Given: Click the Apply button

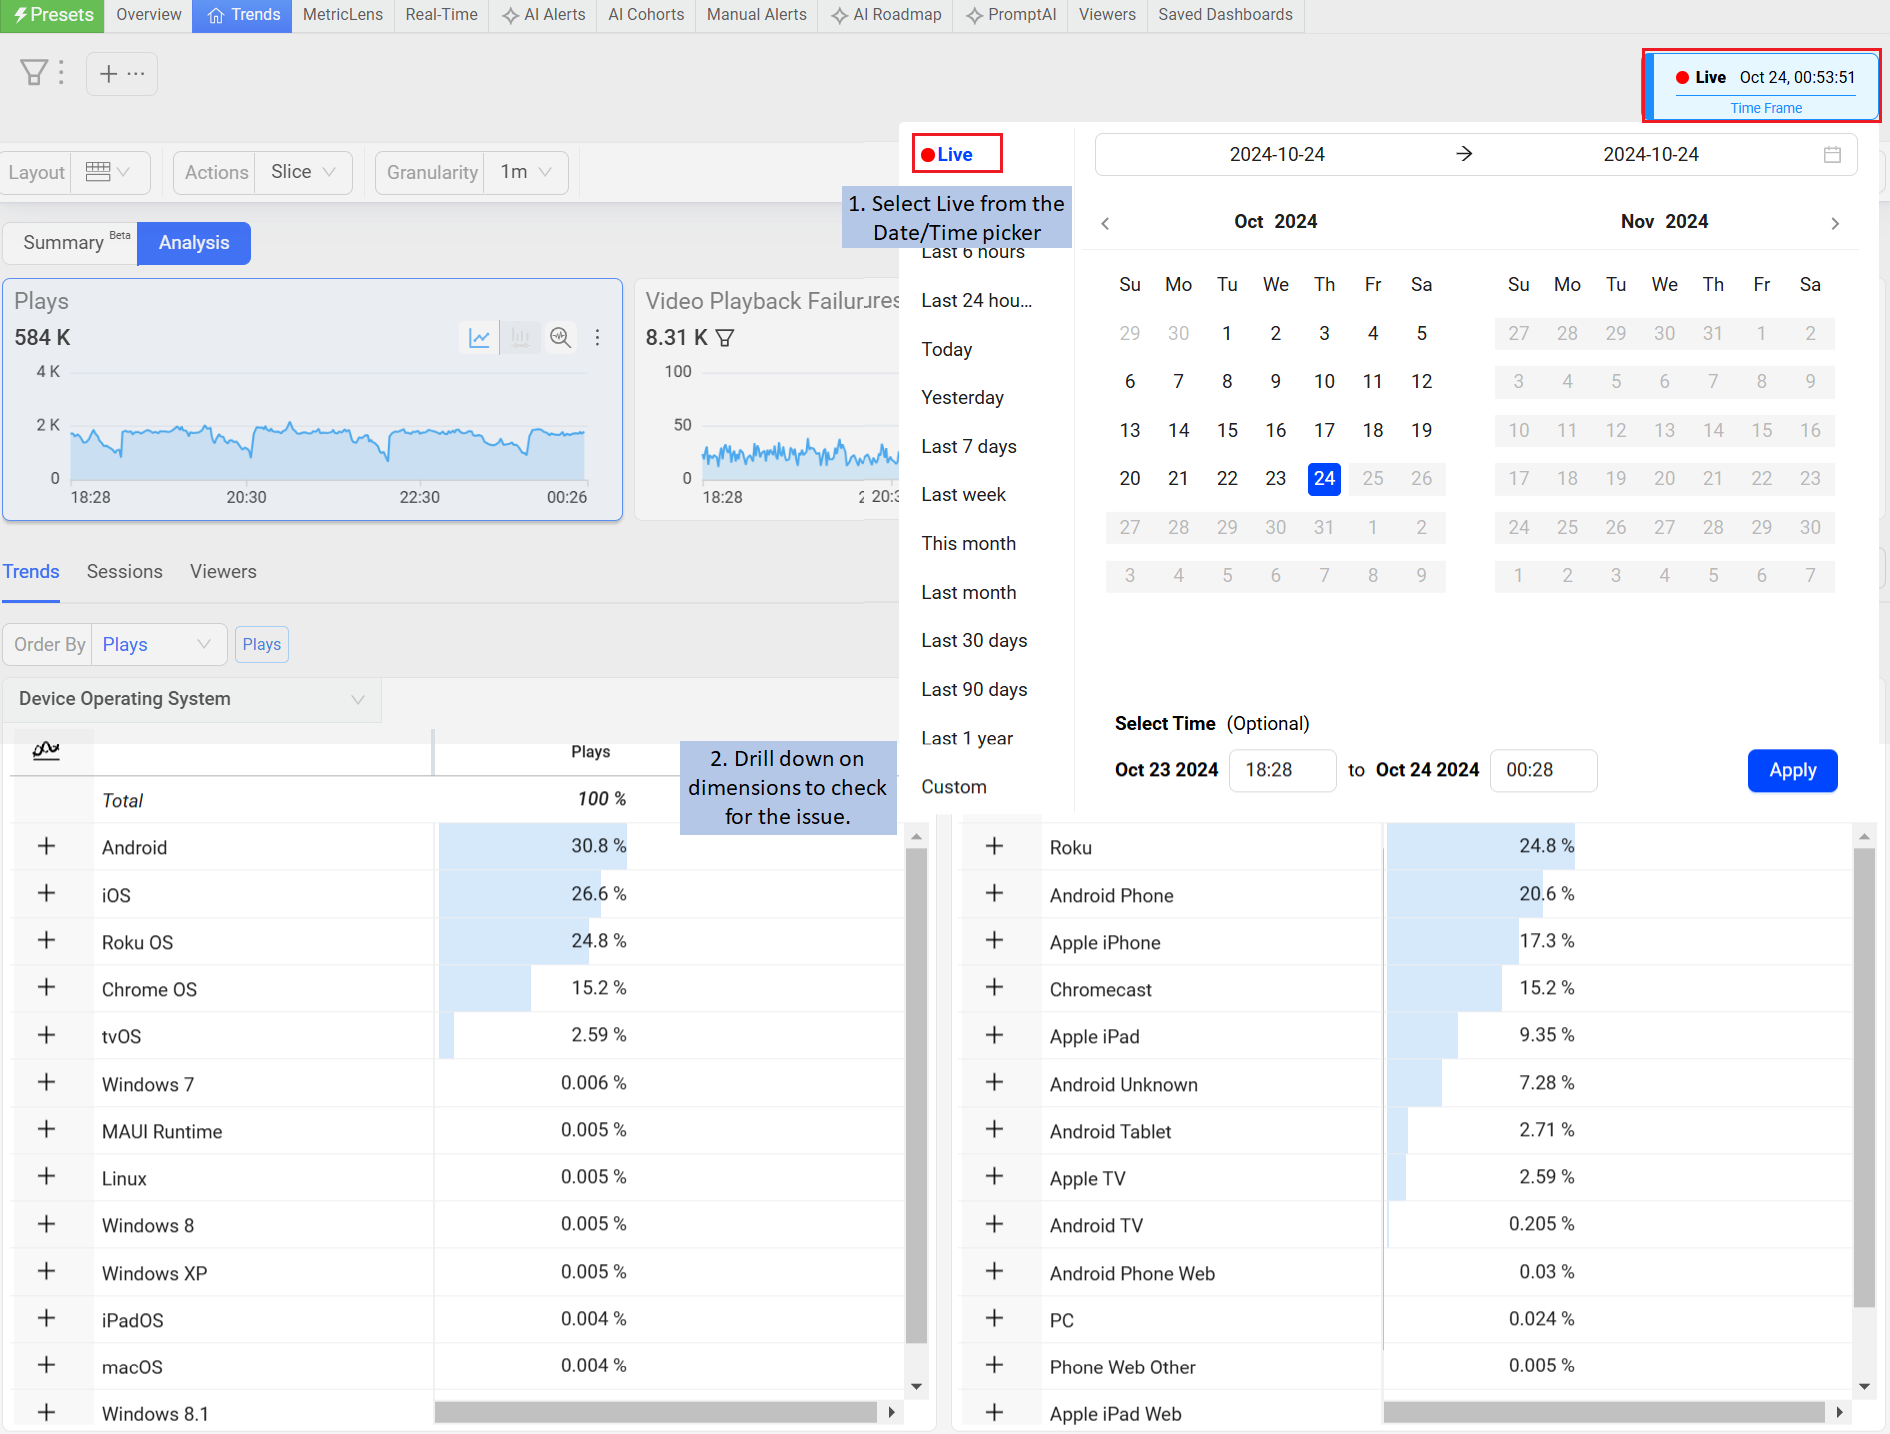Looking at the screenshot, I should 1792,771.
